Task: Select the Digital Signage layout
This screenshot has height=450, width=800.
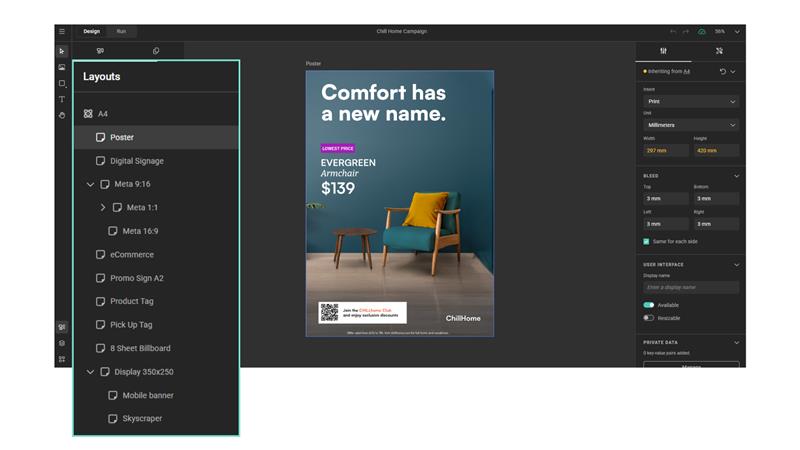Action: [x=156, y=161]
